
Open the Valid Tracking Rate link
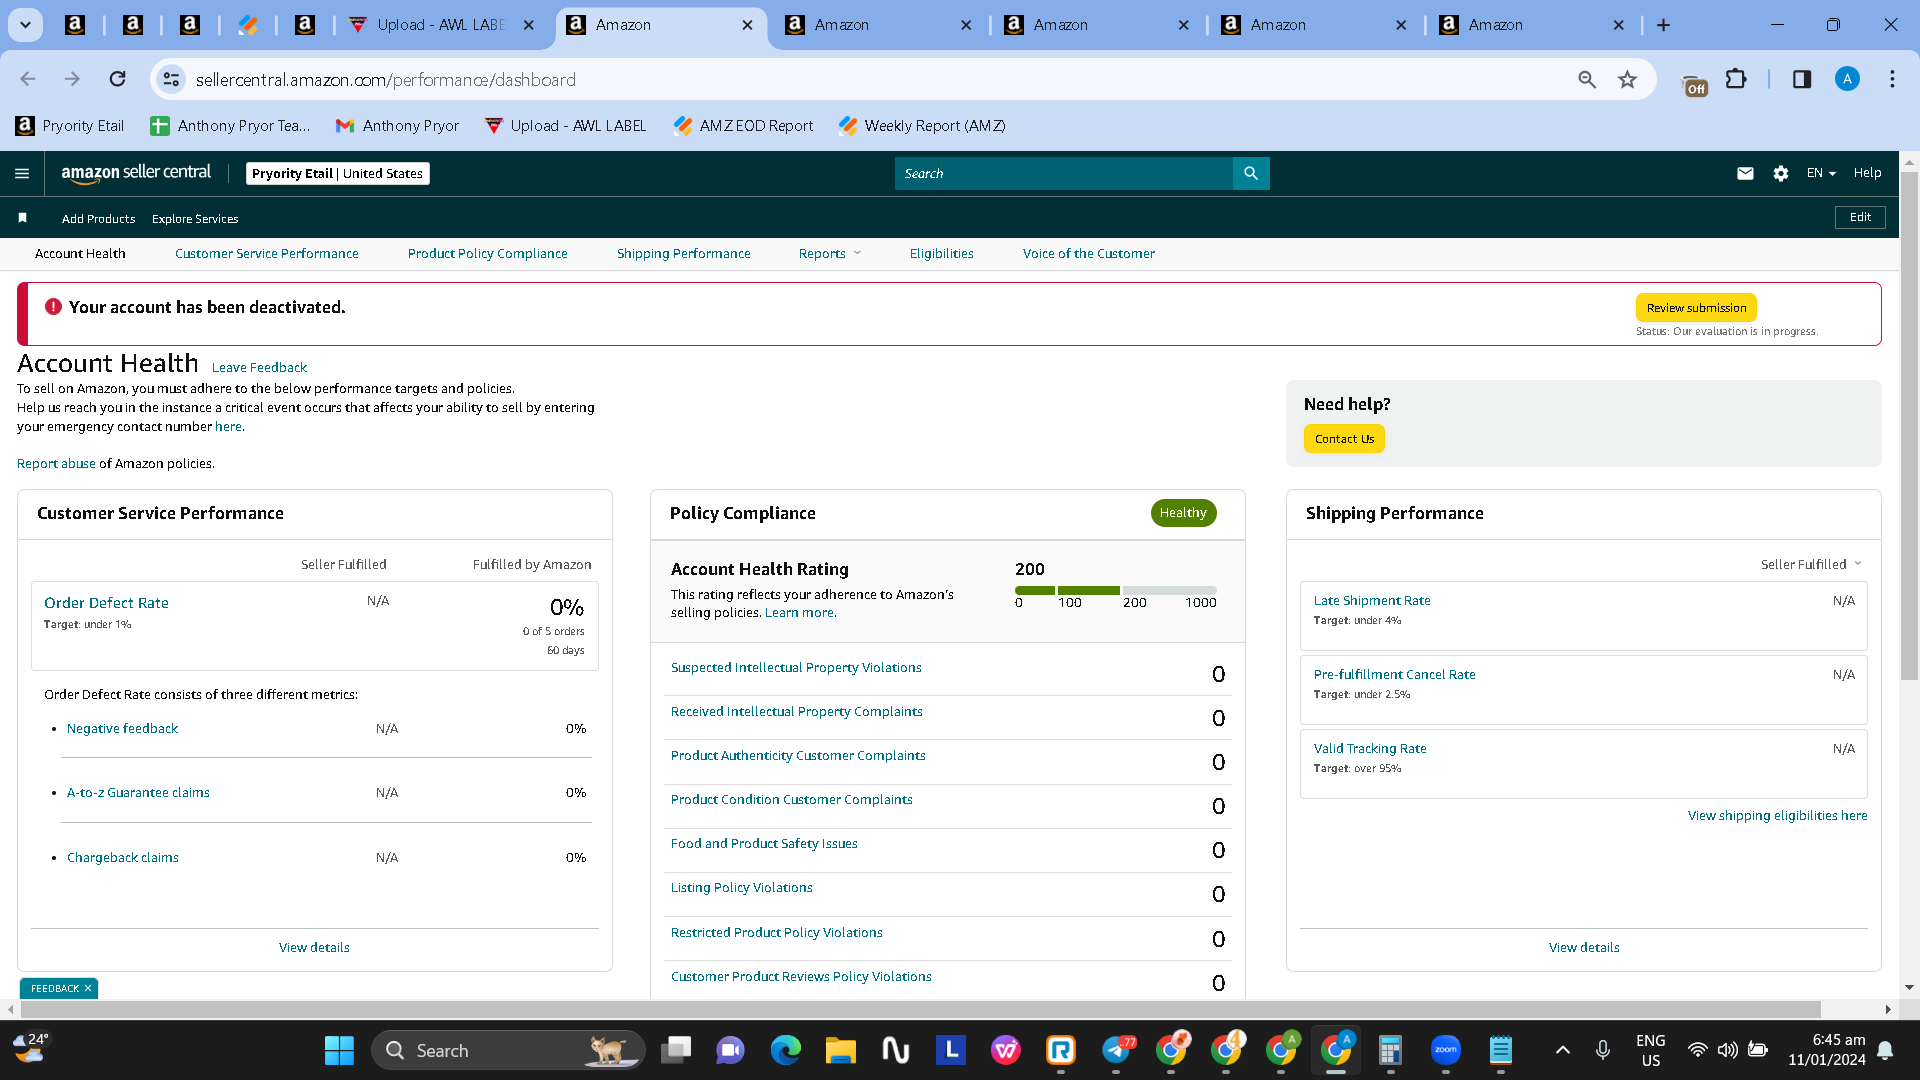[x=1370, y=748]
